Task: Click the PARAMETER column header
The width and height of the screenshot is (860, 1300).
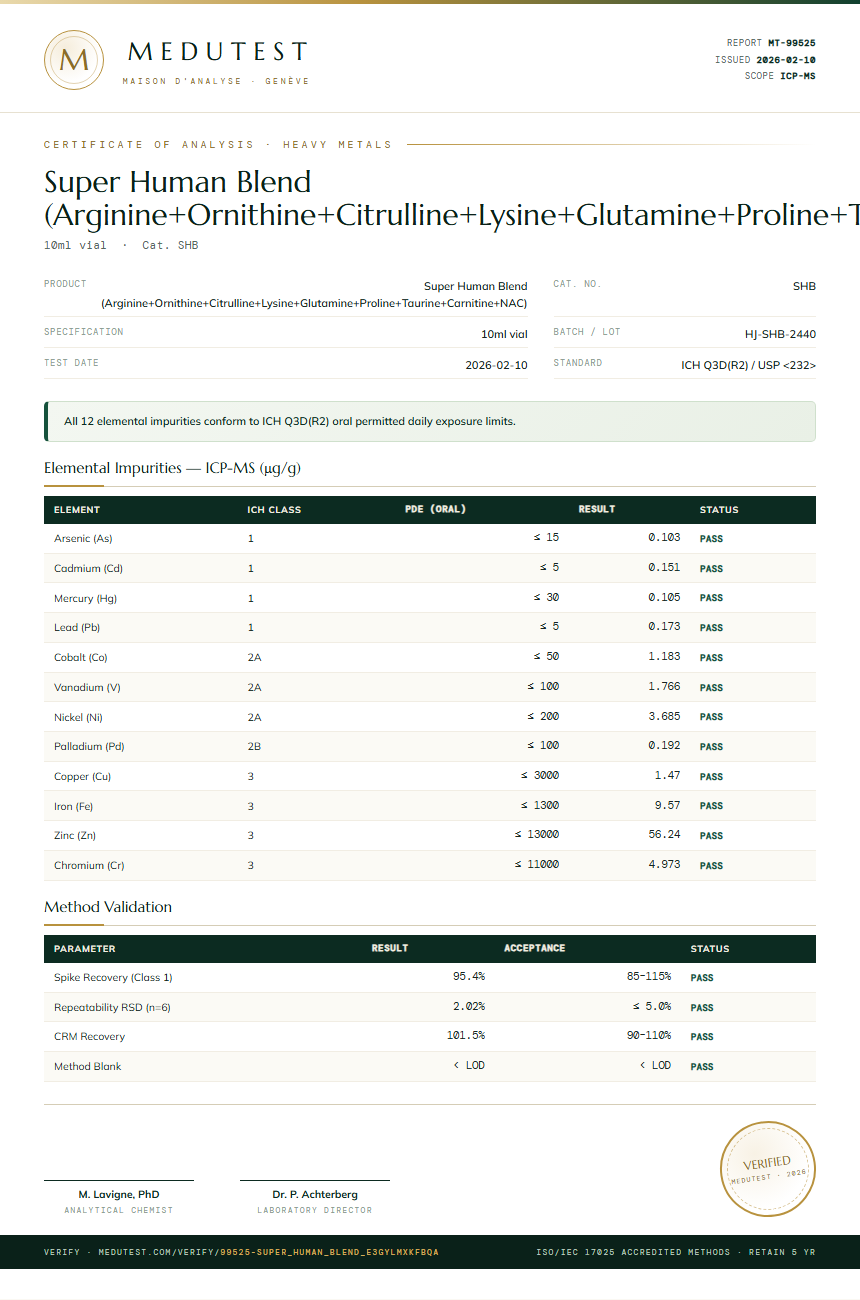Action: [x=85, y=949]
